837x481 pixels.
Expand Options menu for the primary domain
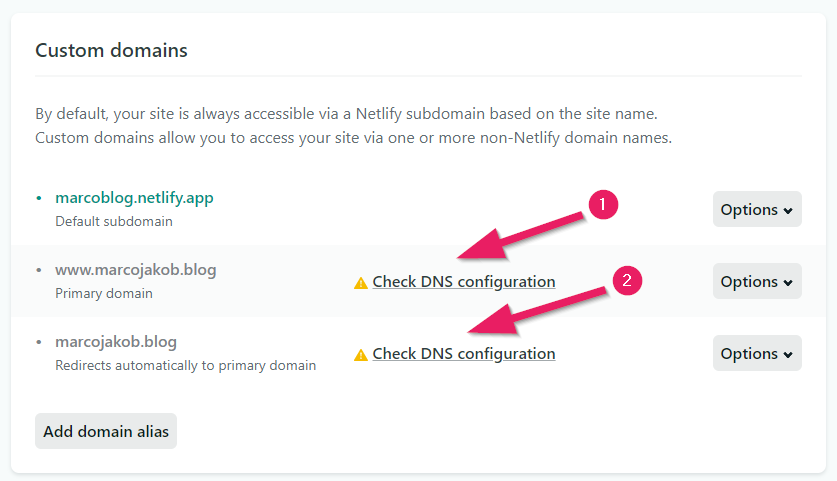click(757, 281)
